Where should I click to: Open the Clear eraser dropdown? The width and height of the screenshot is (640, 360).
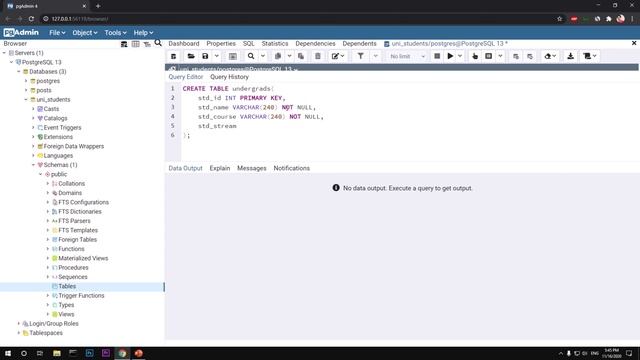tap(550, 56)
